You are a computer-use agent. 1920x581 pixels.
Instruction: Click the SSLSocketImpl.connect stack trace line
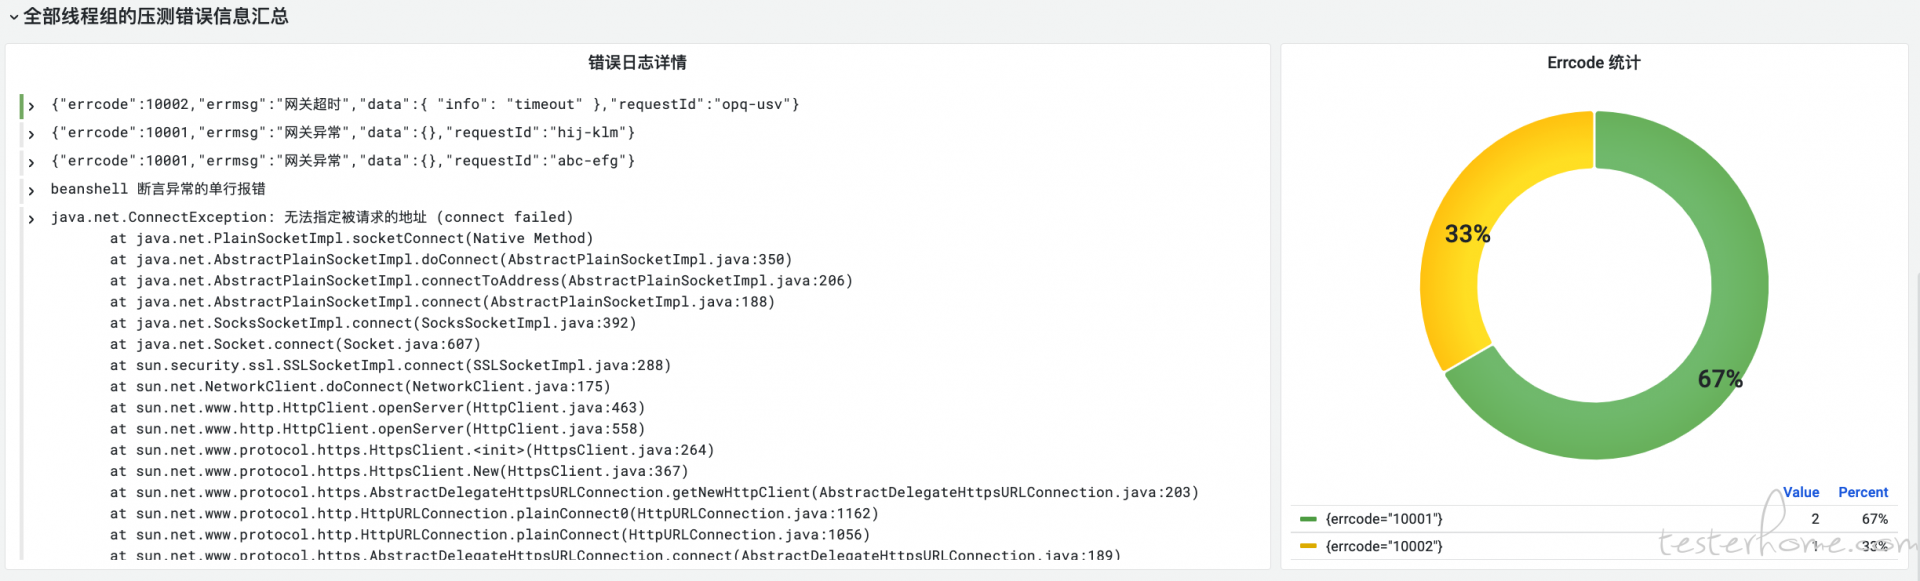(390, 366)
